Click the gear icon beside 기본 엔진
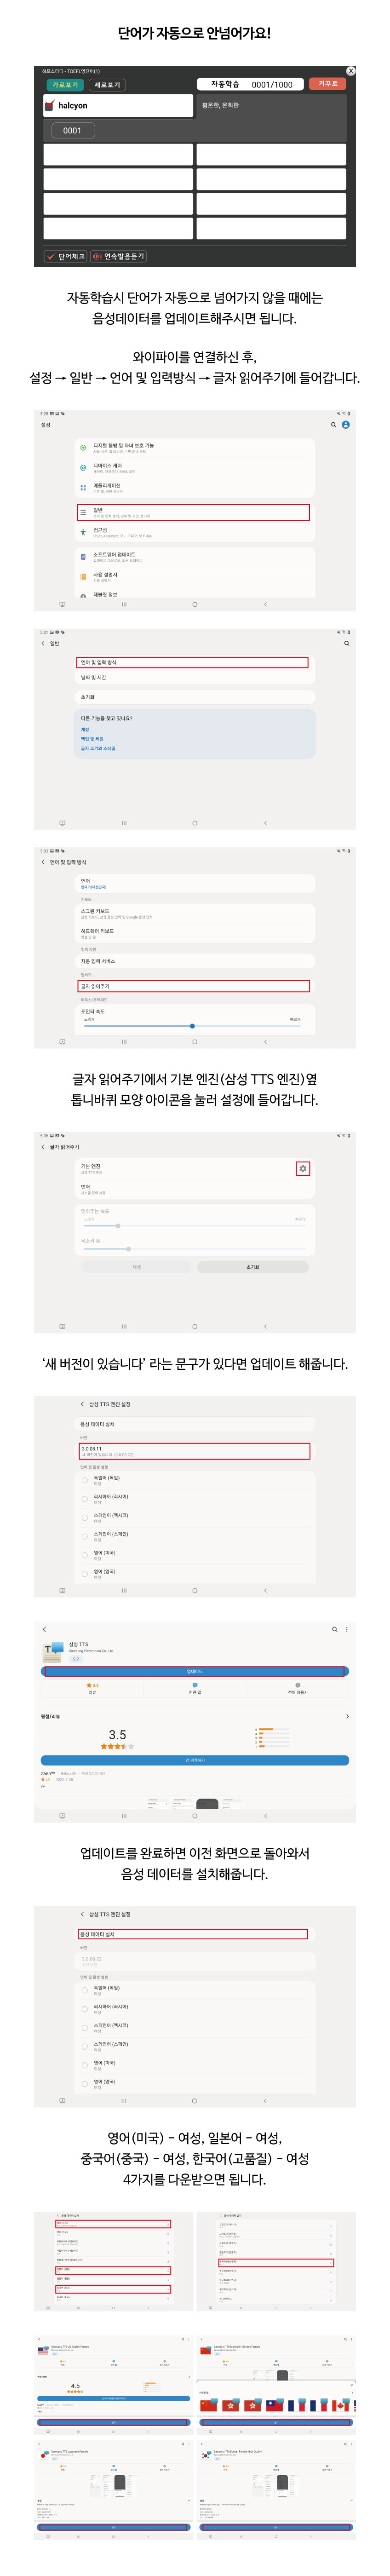Viewport: 390px width, 2576px height. (303, 1168)
